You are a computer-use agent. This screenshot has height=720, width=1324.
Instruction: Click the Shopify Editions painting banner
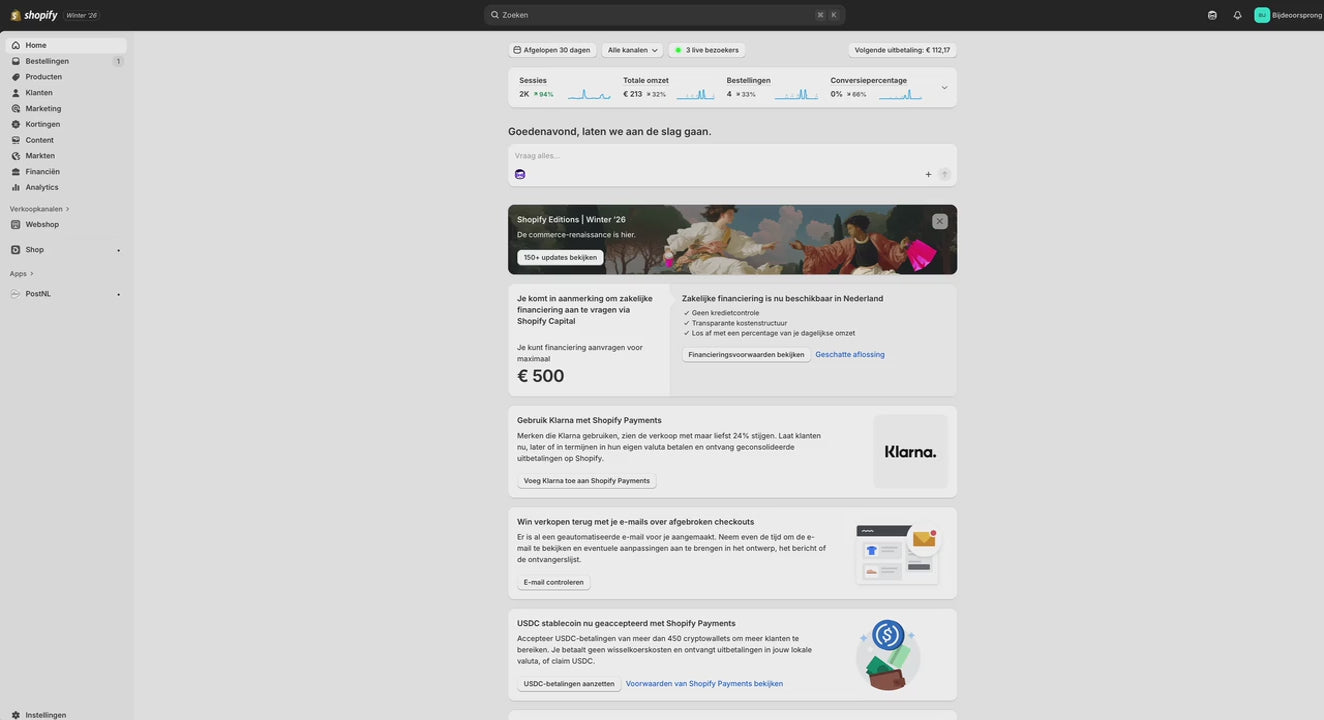click(732, 240)
